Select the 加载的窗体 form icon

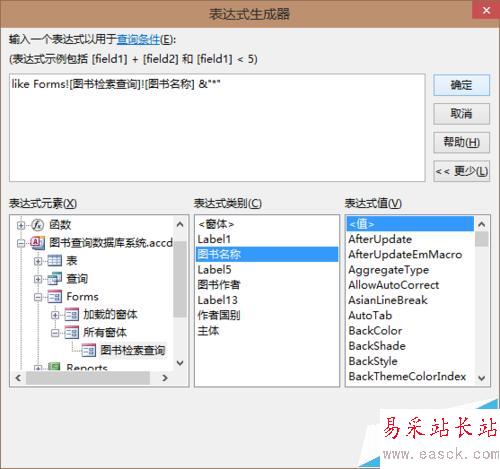pyautogui.click(x=72, y=314)
